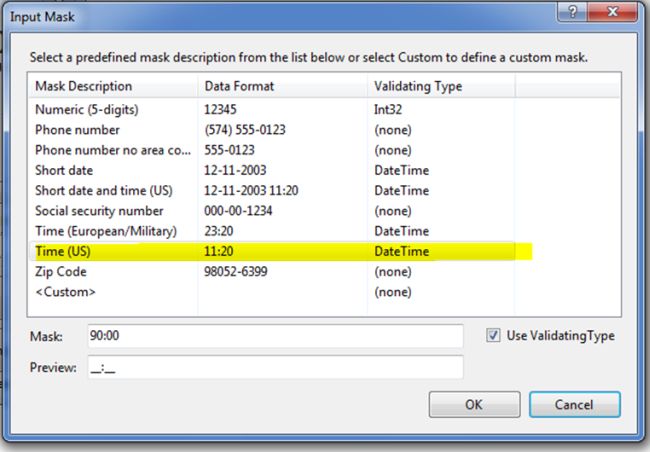Choose Phone number no area code mask

[111, 150]
